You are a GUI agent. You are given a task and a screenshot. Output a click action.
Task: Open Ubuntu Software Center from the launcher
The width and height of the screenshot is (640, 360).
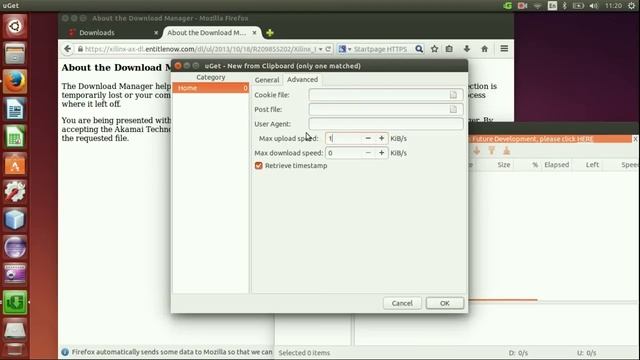15,164
